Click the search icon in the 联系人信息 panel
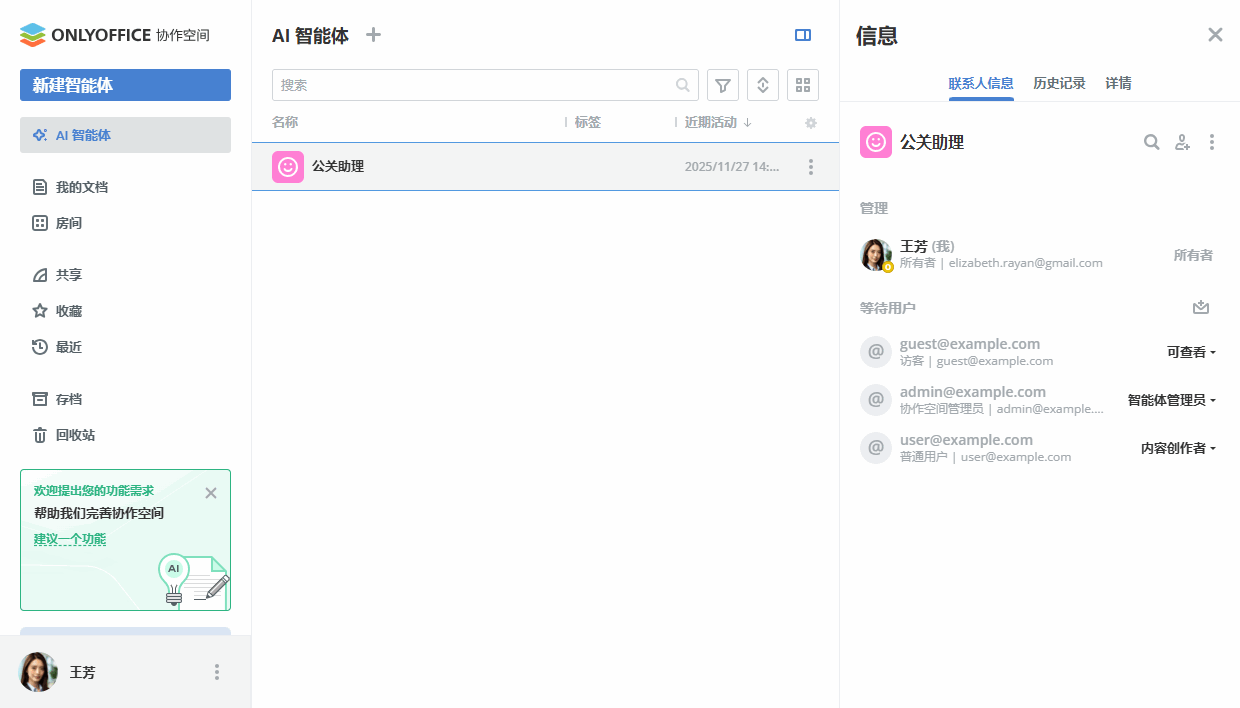Screen dimensions: 1240x708 pos(1151,142)
